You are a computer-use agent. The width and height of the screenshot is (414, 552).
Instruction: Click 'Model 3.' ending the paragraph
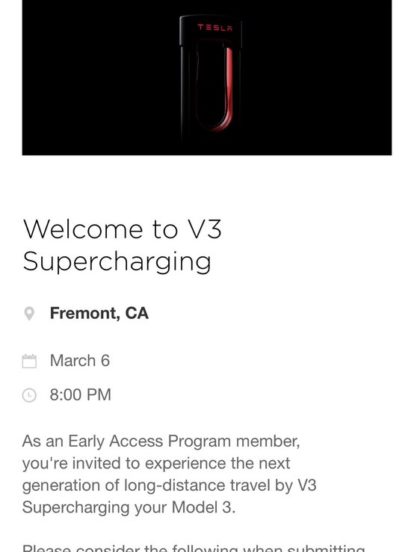203,508
